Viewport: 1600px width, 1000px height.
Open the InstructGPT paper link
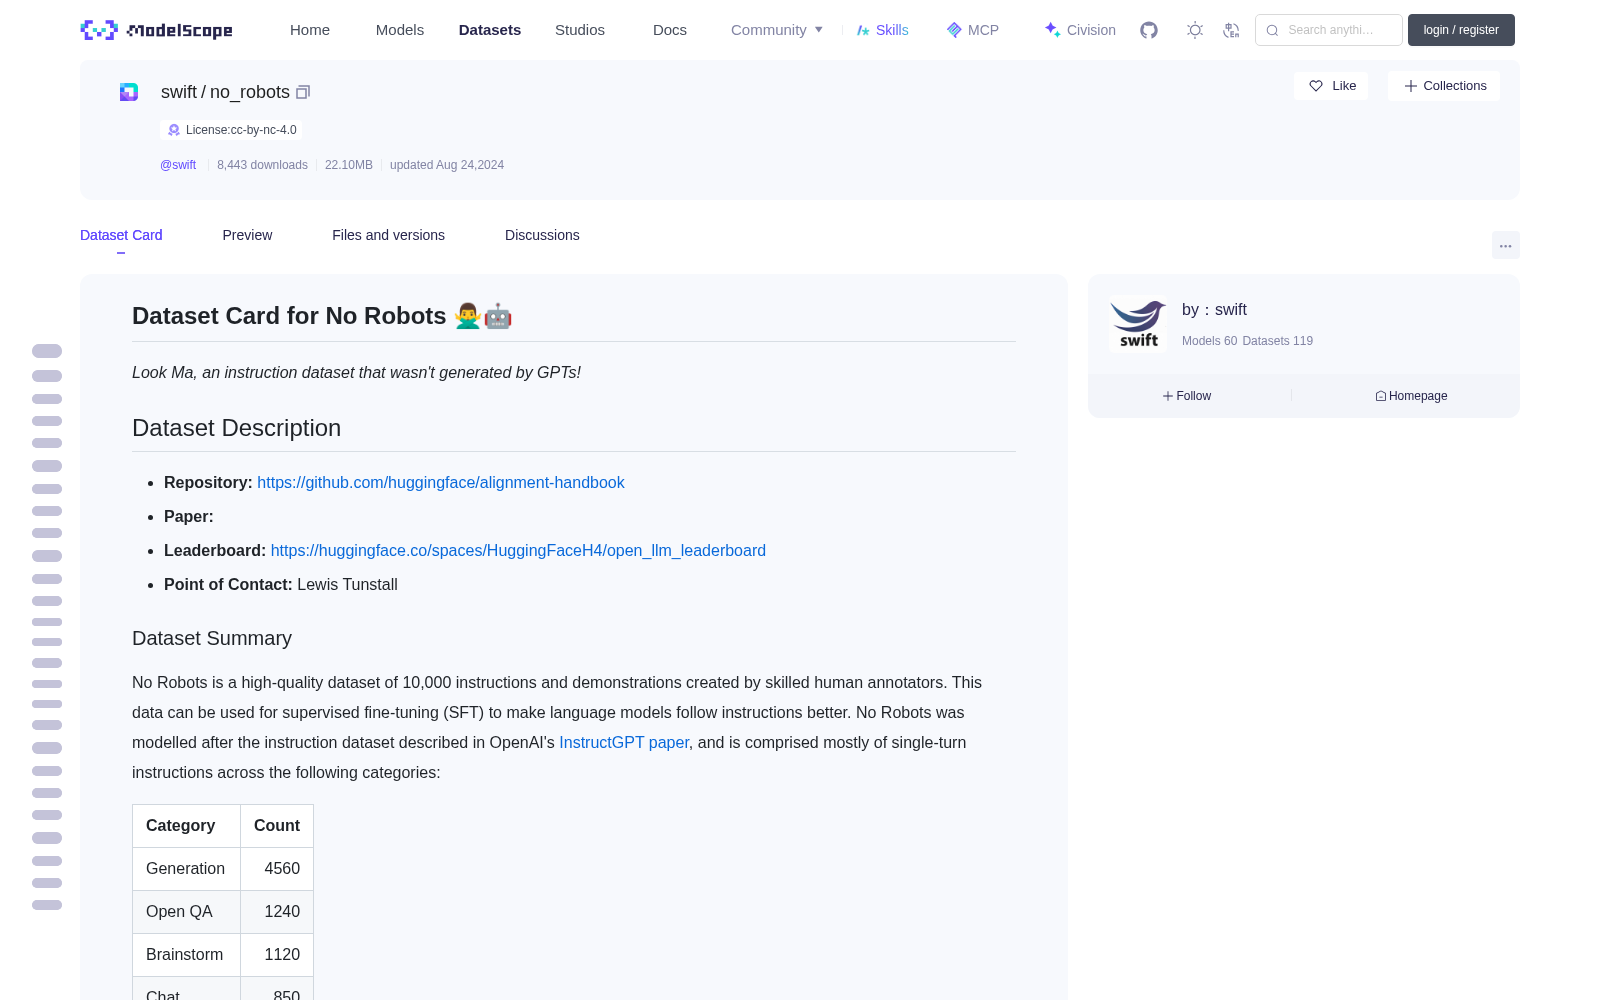(624, 742)
